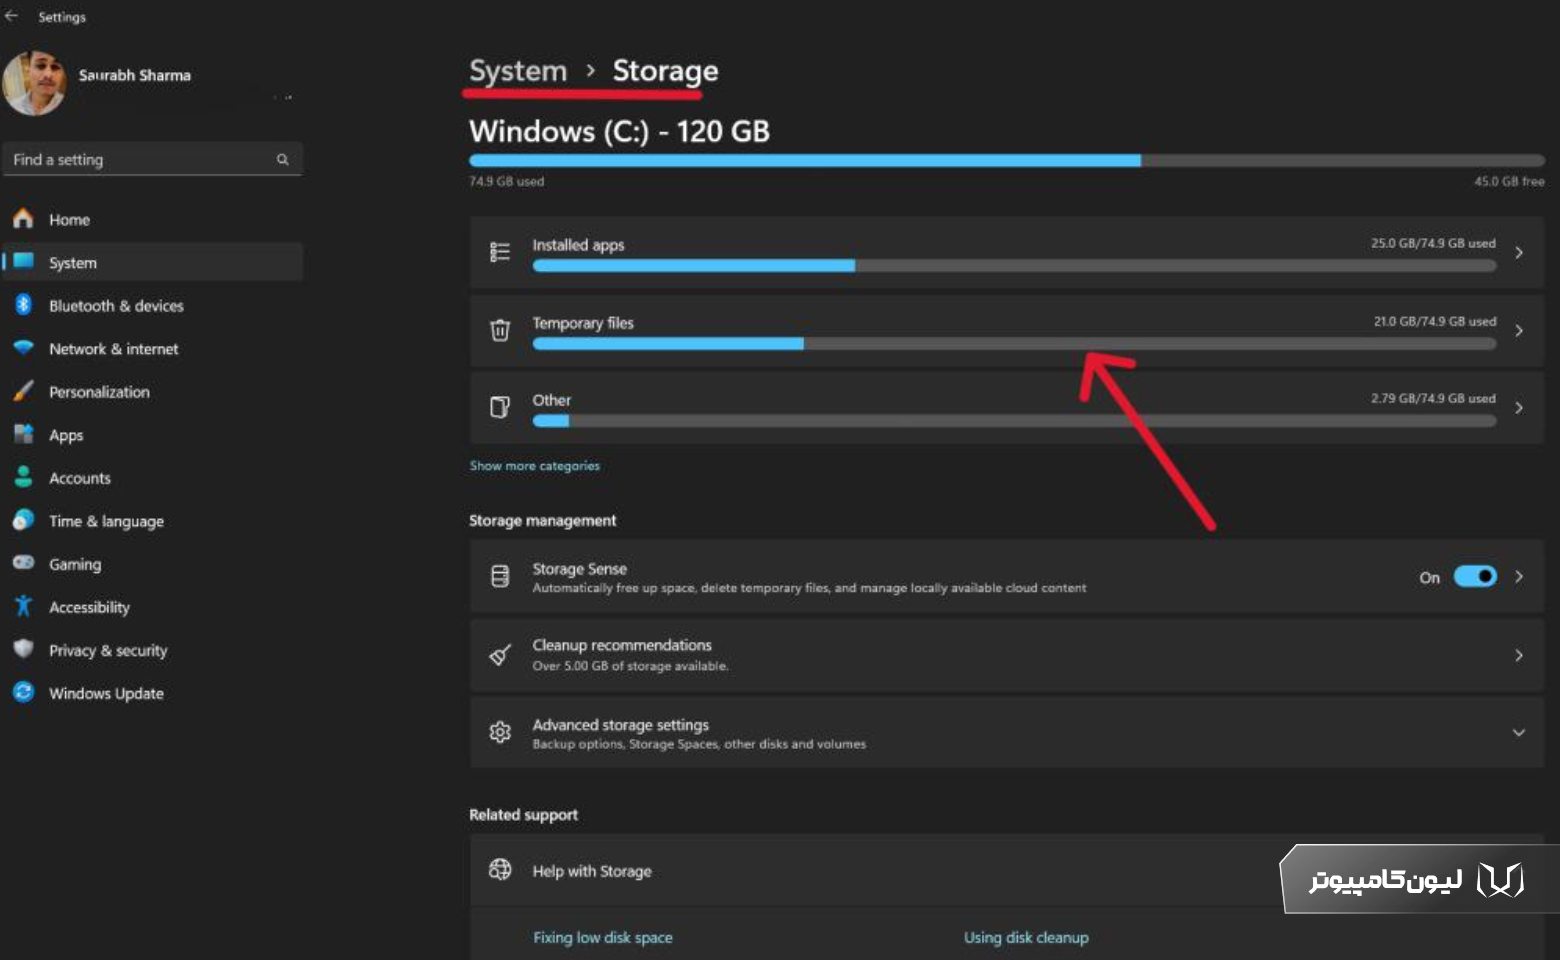The width and height of the screenshot is (1560, 960).
Task: Click the Accessibility figure icon
Action: tap(24, 606)
